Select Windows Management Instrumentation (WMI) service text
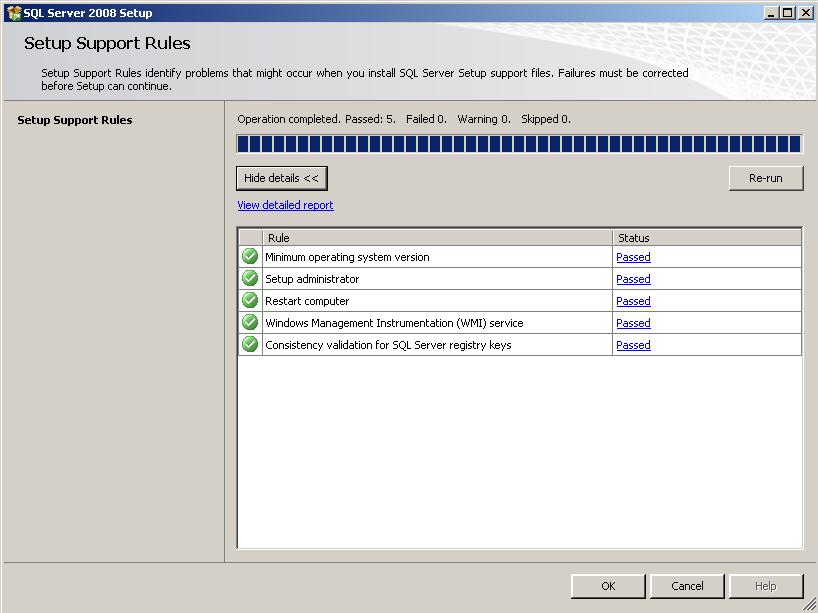 point(394,323)
